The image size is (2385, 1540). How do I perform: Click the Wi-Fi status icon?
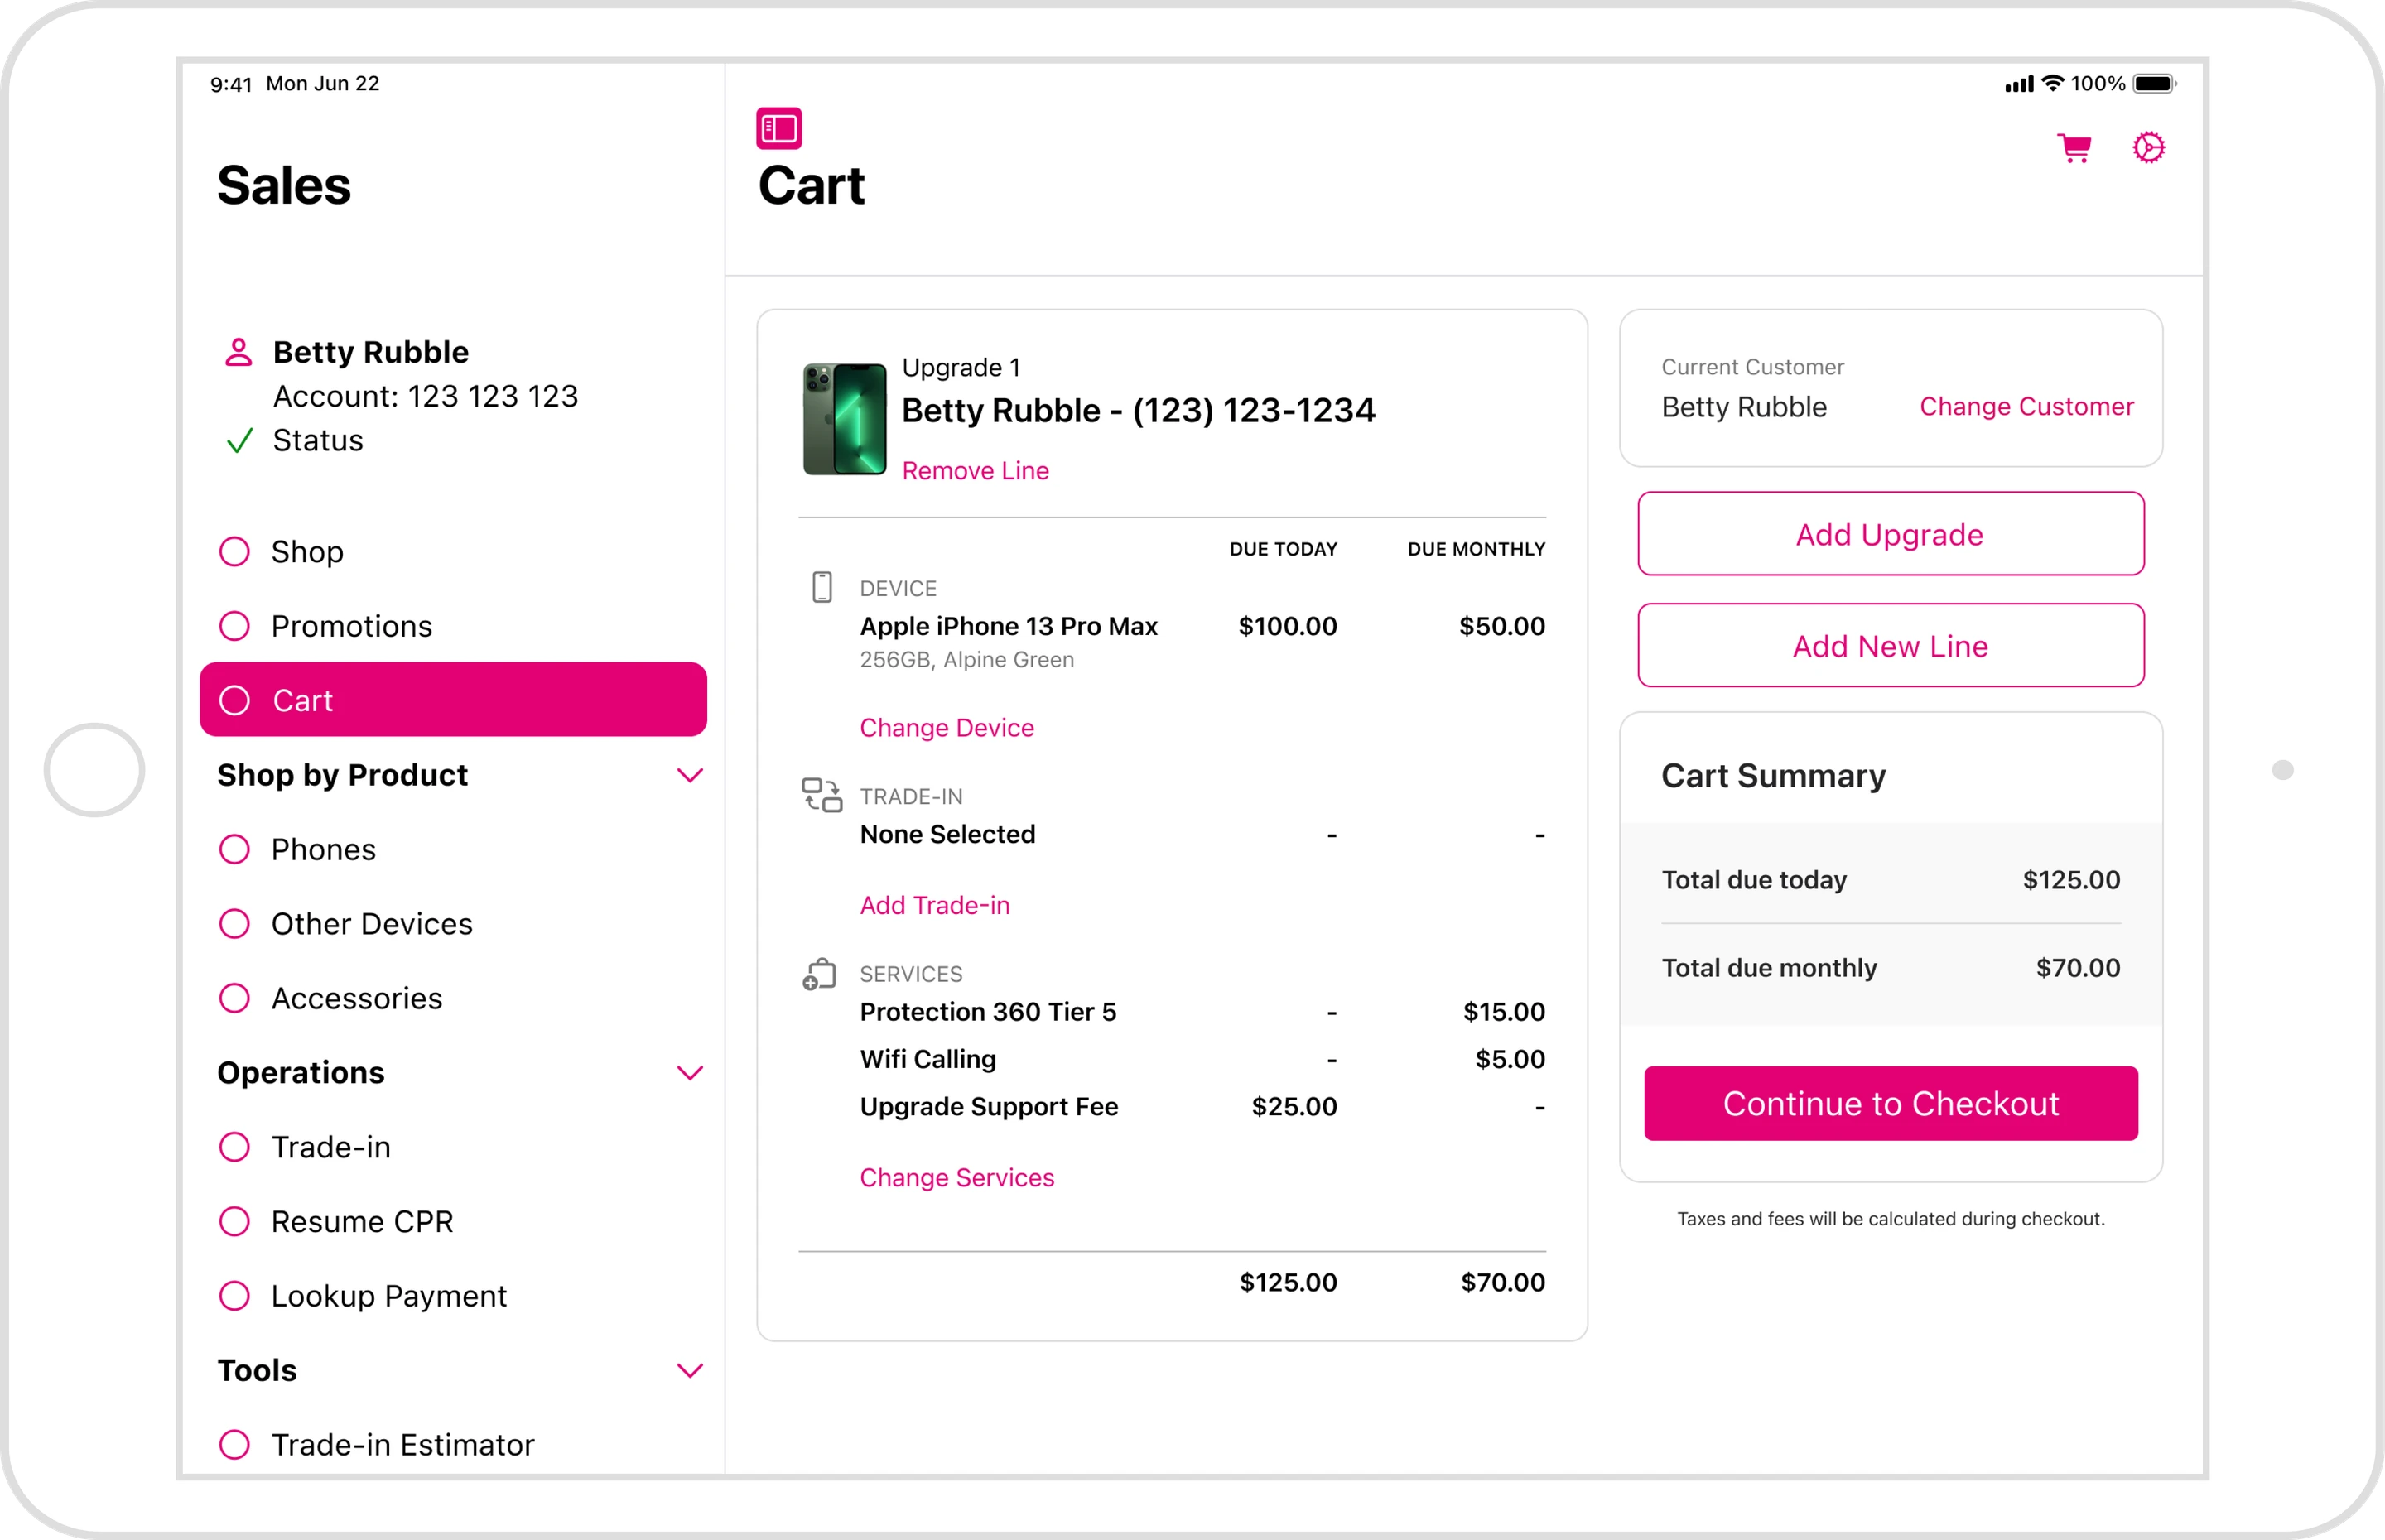coord(2053,83)
